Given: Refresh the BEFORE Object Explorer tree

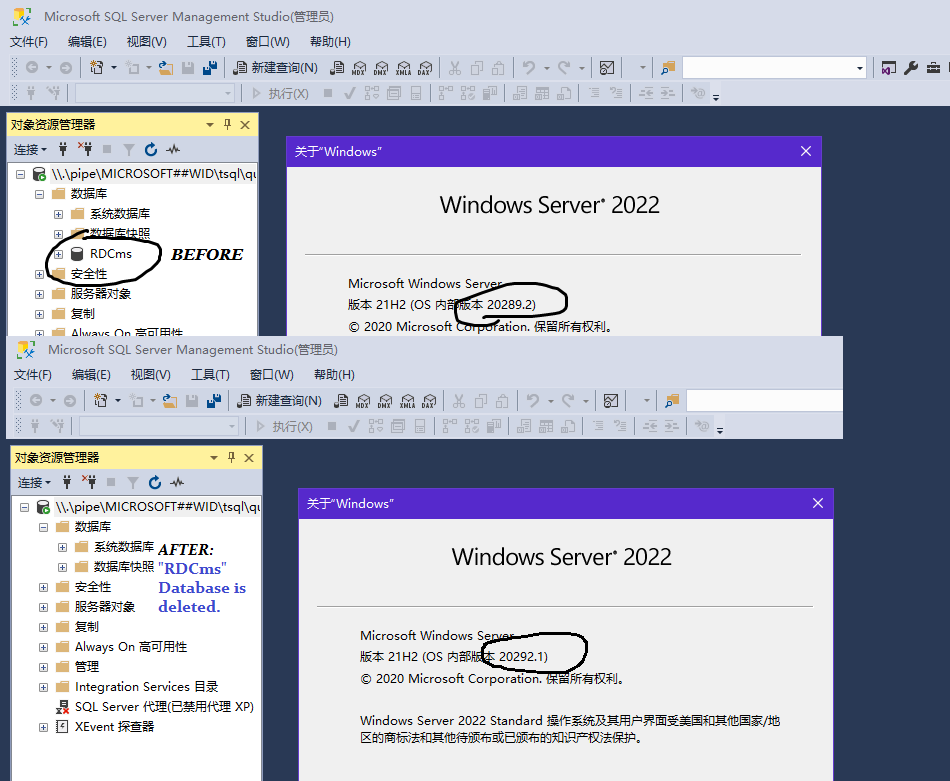Looking at the screenshot, I should tap(151, 149).
